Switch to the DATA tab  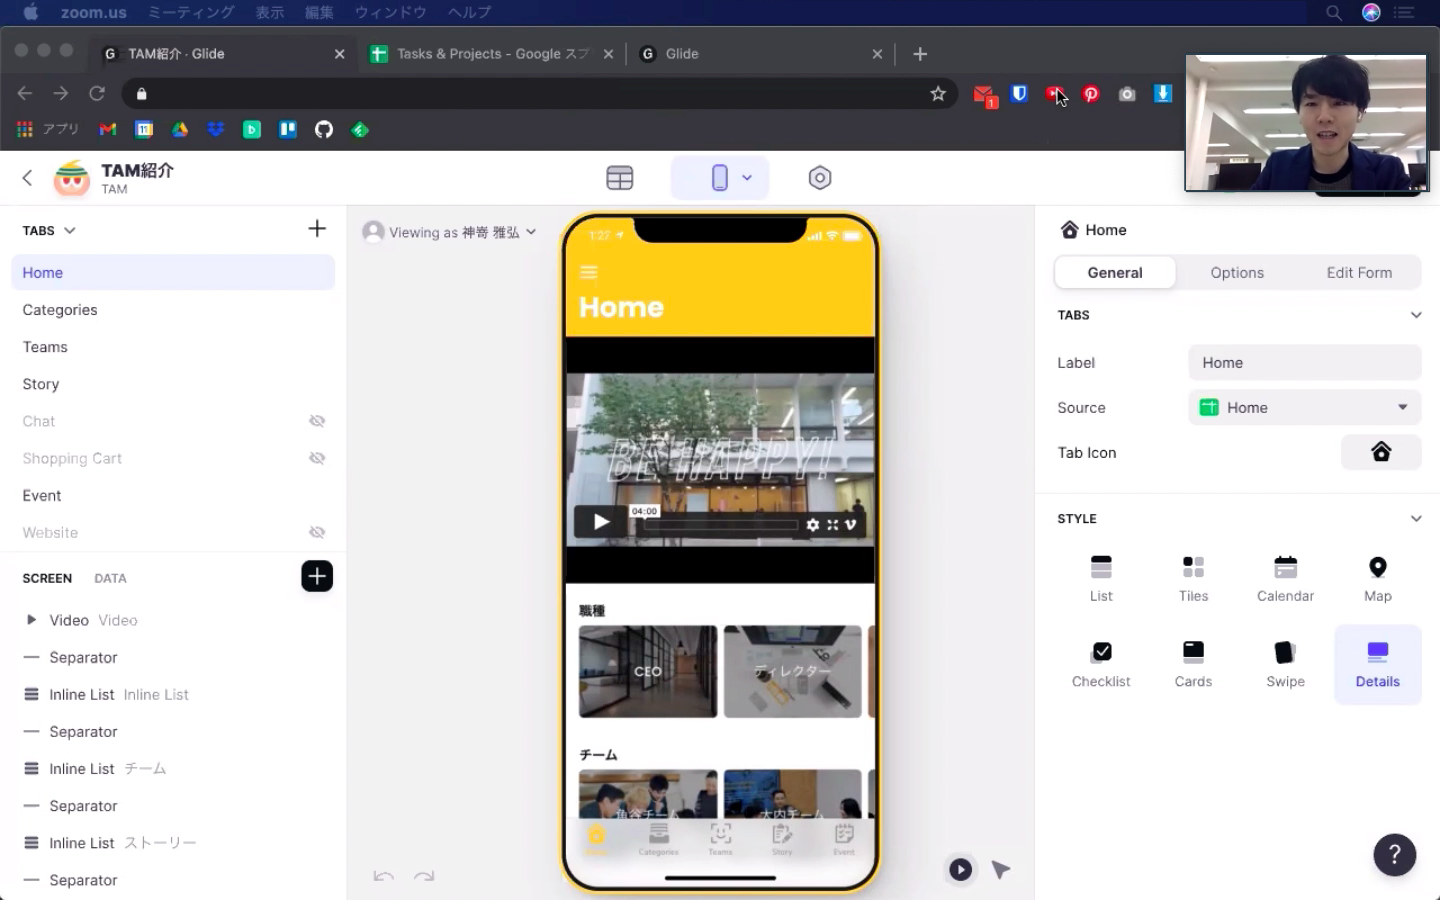click(x=110, y=578)
